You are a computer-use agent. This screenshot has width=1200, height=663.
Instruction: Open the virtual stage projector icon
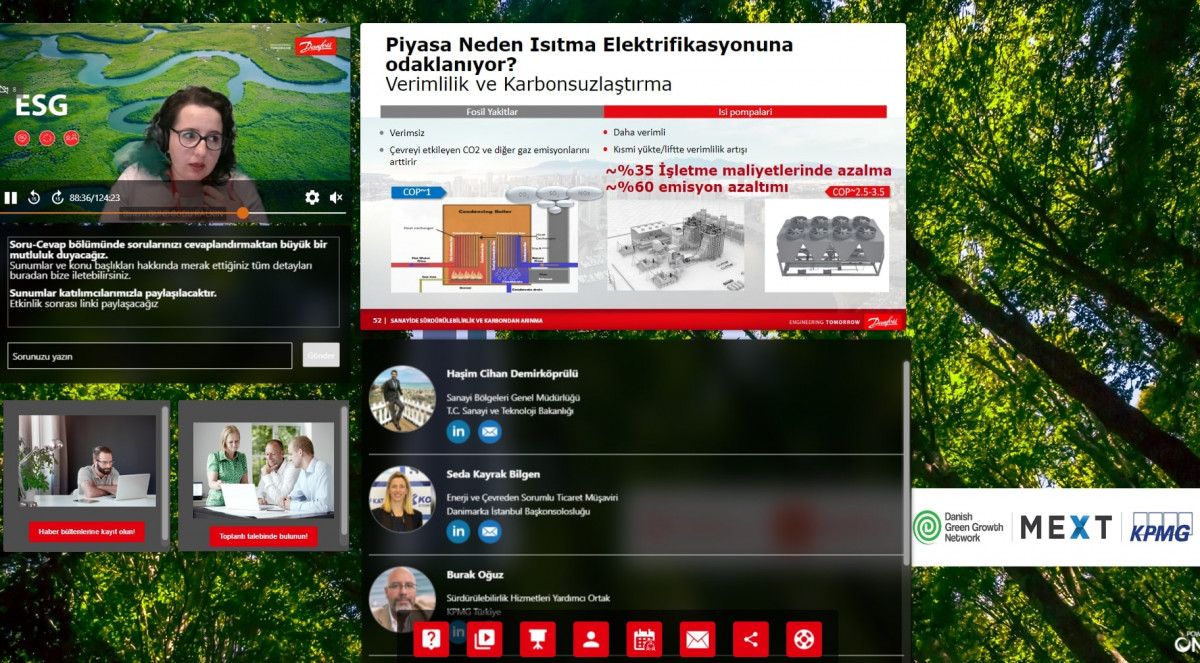point(538,638)
